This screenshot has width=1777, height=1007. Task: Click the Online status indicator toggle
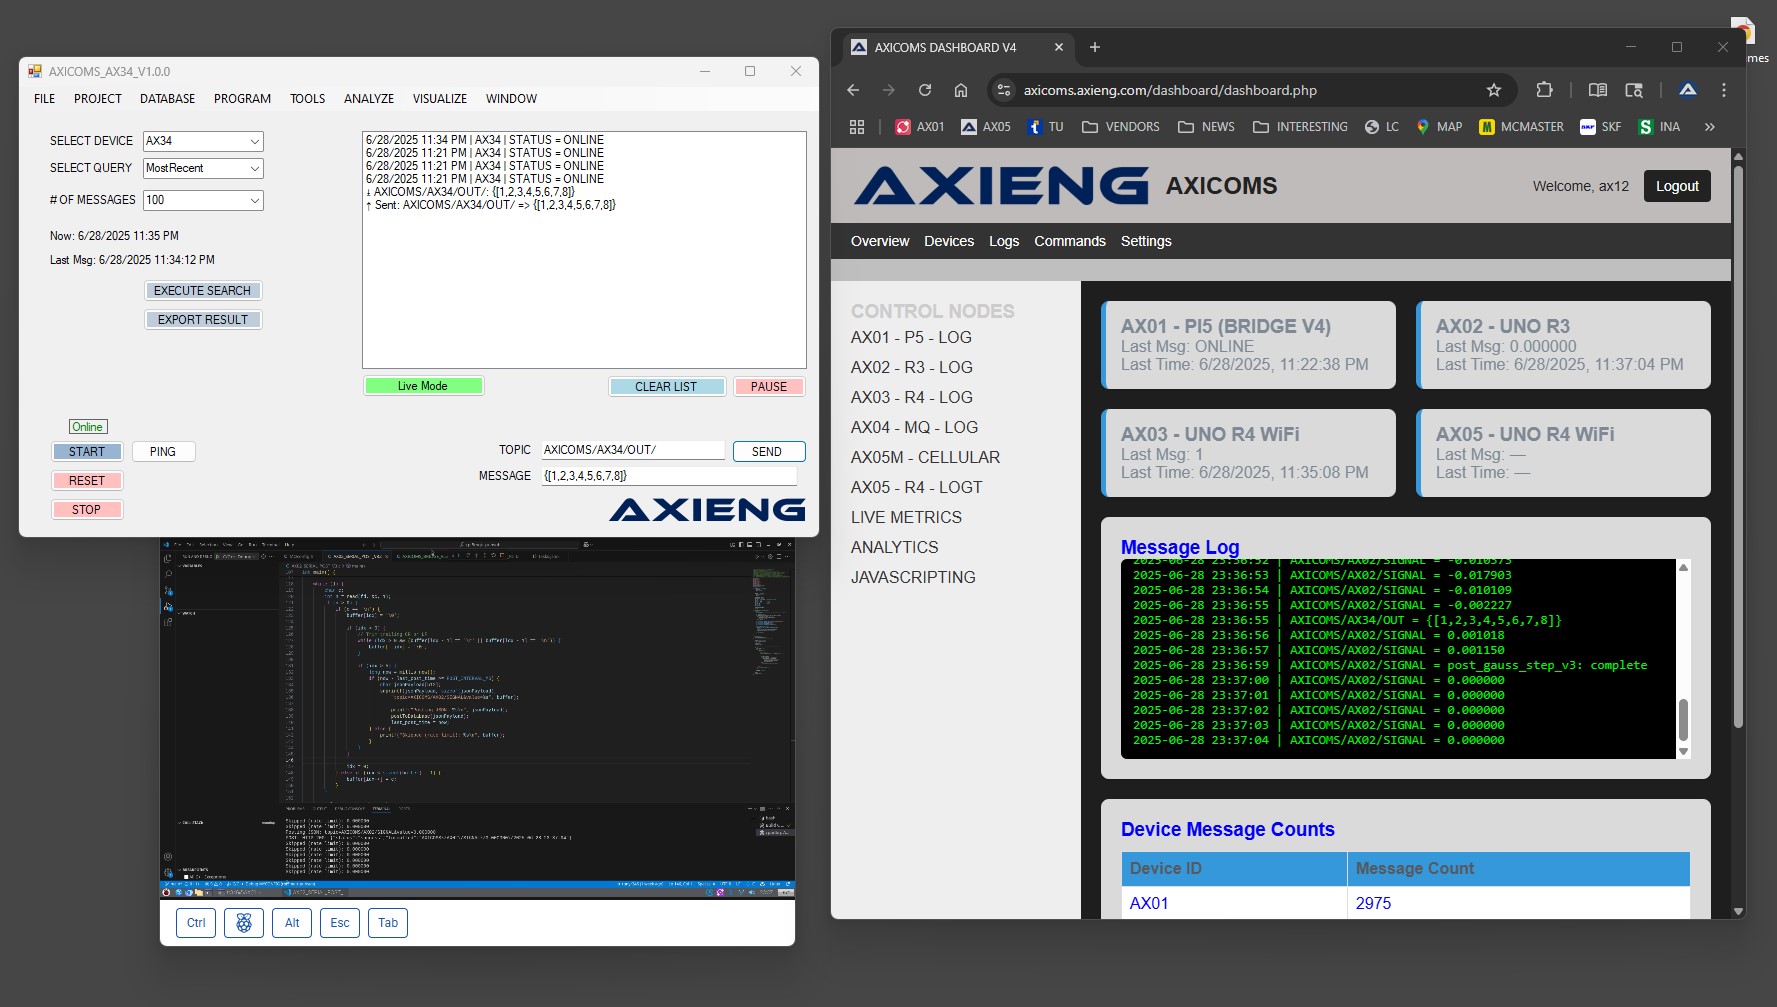pos(87,426)
